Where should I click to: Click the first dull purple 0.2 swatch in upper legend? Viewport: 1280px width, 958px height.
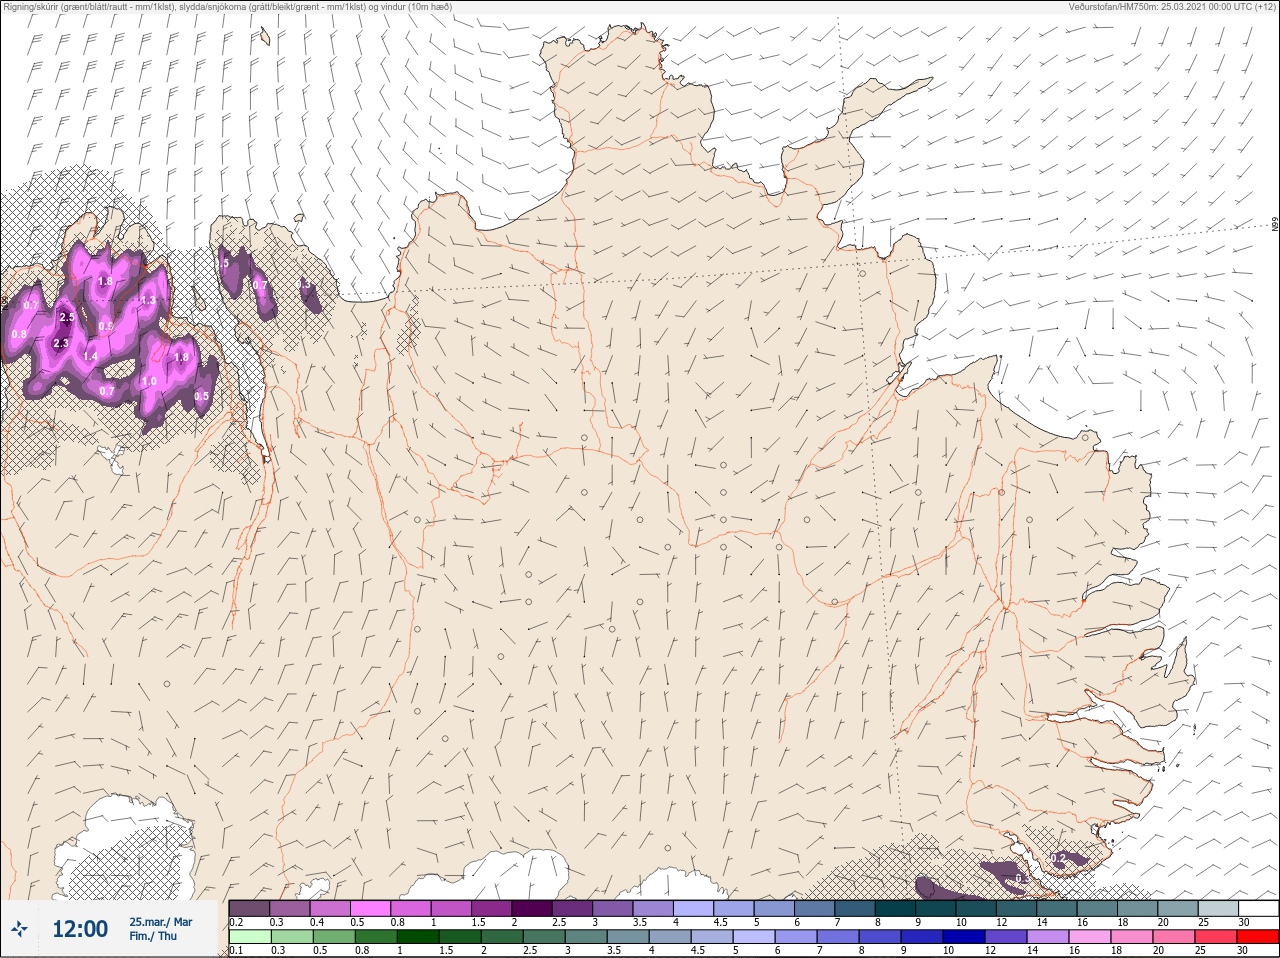coord(250,908)
